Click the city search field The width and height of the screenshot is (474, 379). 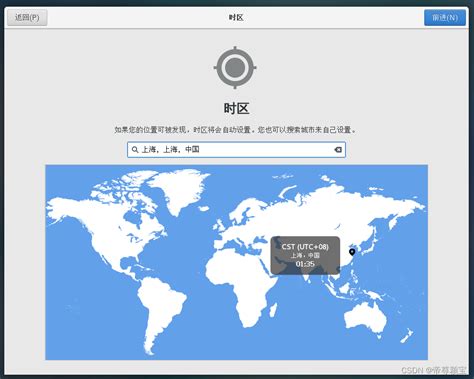236,149
